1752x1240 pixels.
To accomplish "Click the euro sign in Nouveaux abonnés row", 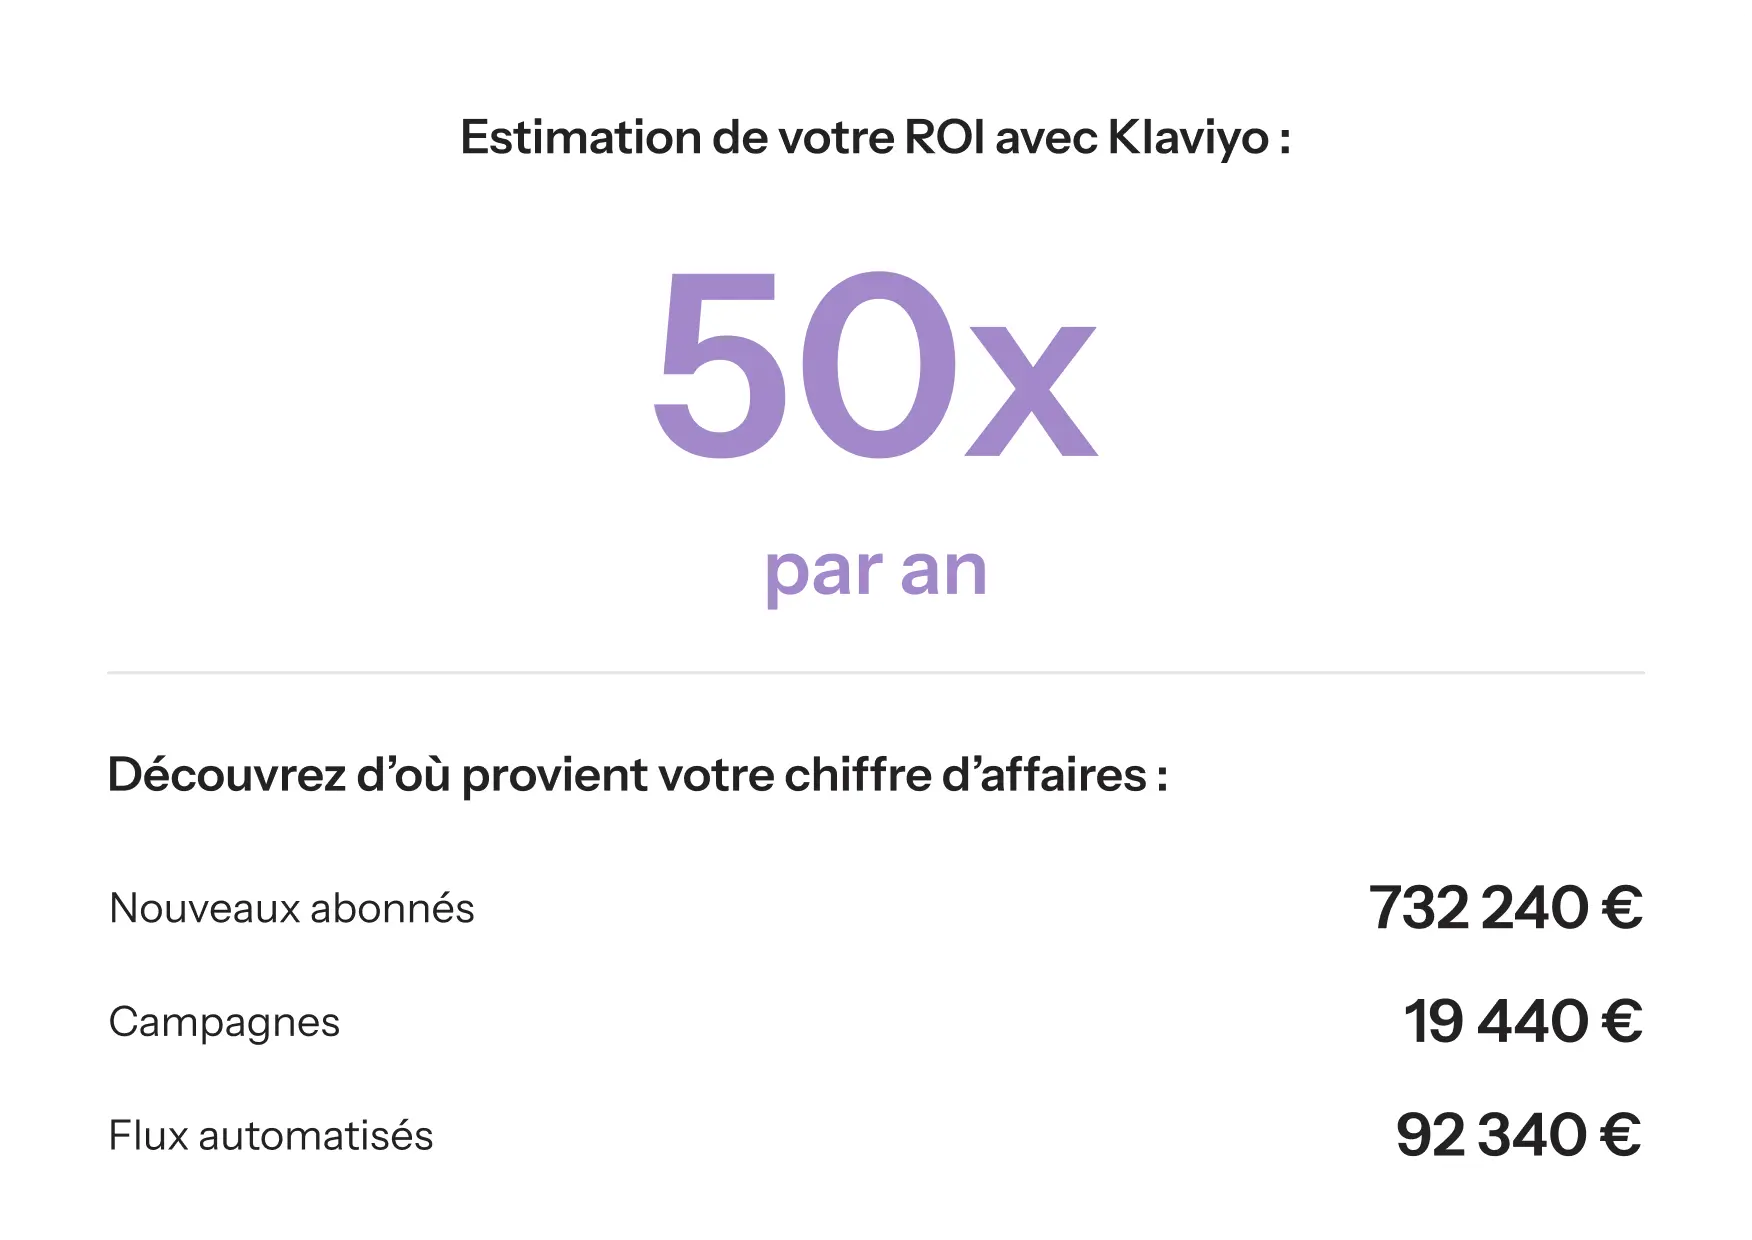I will point(1622,908).
